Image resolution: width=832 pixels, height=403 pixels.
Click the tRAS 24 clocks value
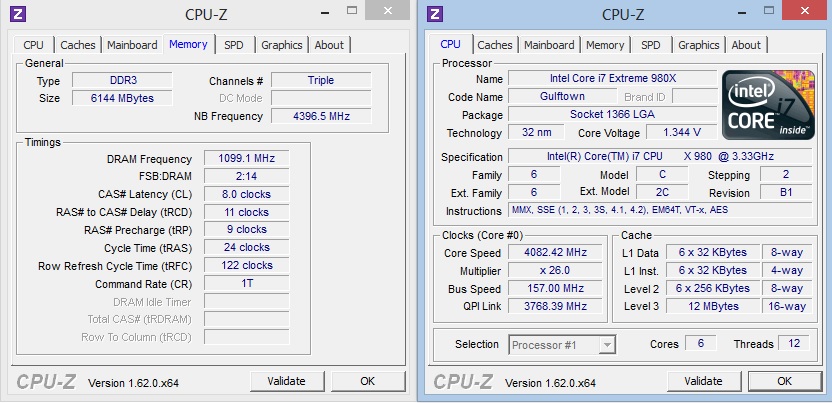[x=247, y=248]
